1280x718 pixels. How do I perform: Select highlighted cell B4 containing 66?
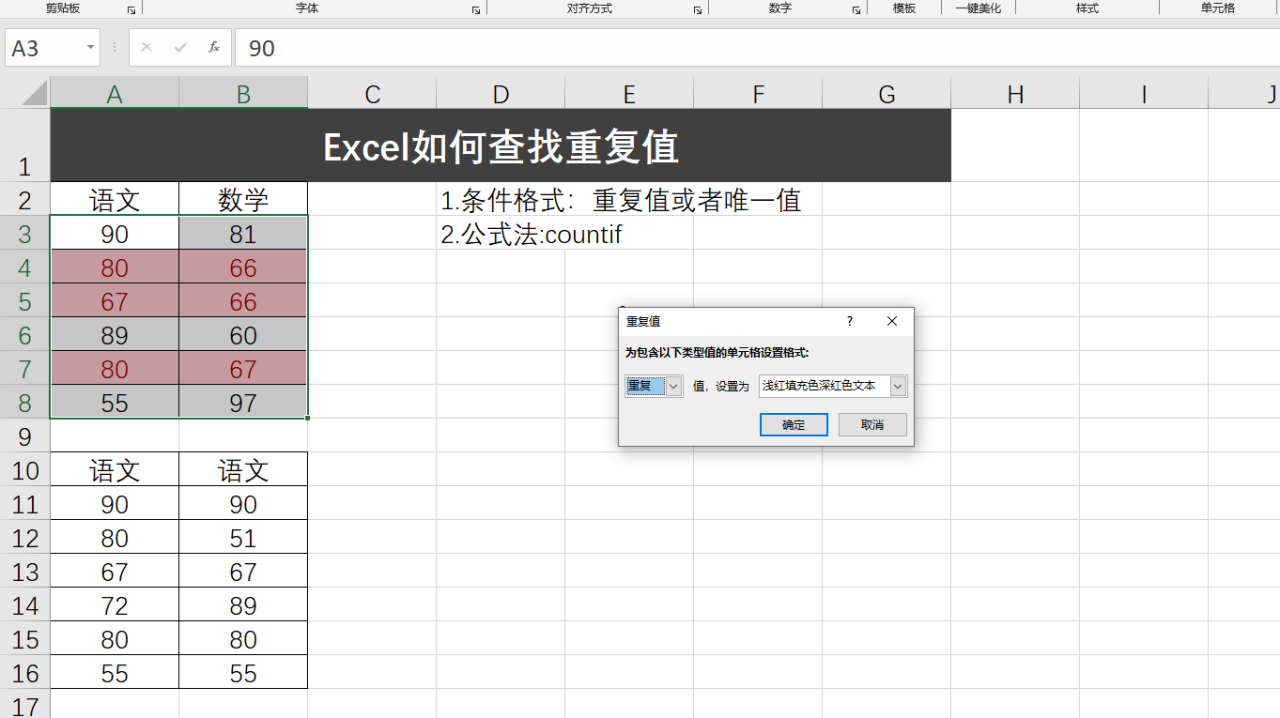coord(243,267)
